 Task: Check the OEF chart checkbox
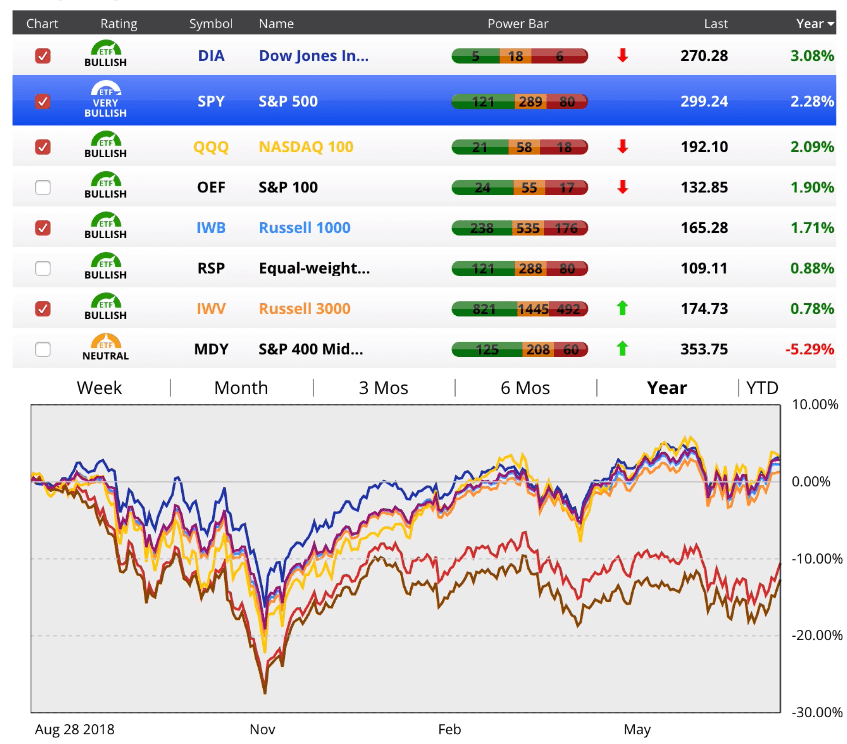pyautogui.click(x=43, y=187)
